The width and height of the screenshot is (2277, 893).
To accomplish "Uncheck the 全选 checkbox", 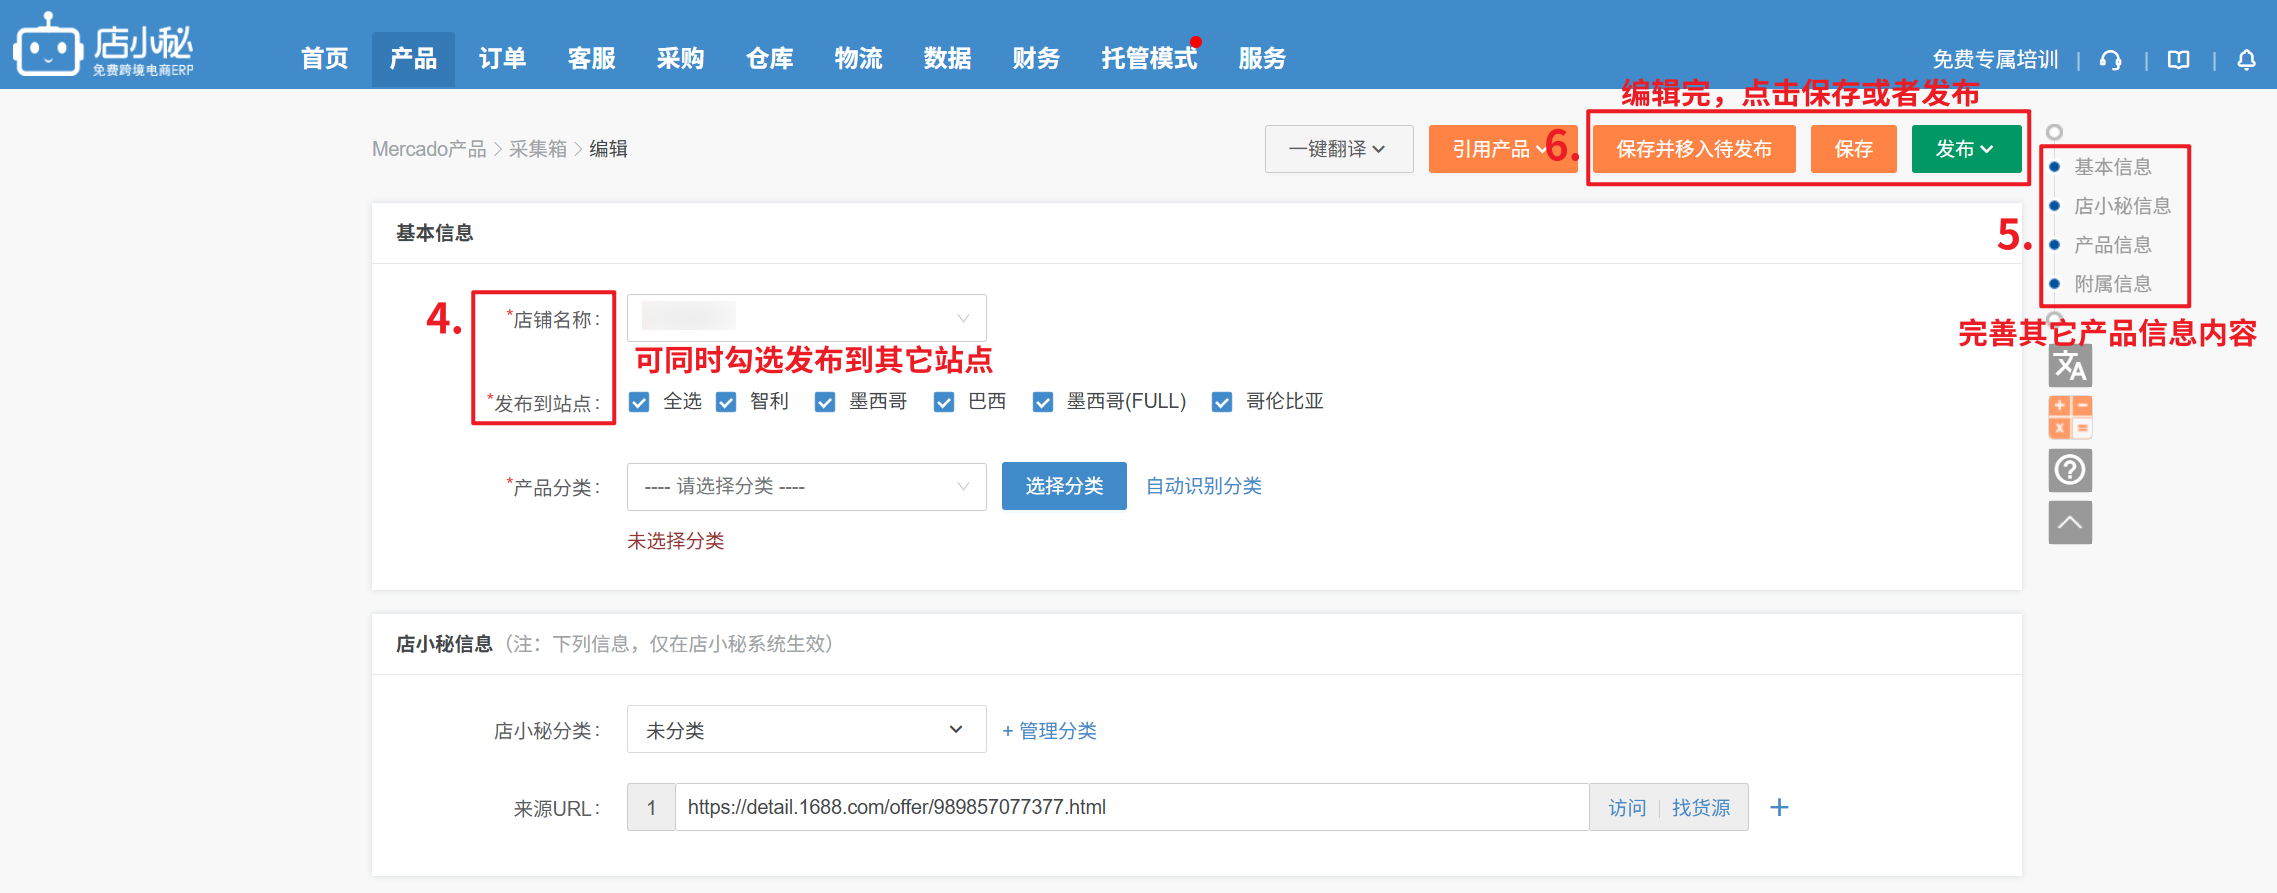I will coord(639,402).
